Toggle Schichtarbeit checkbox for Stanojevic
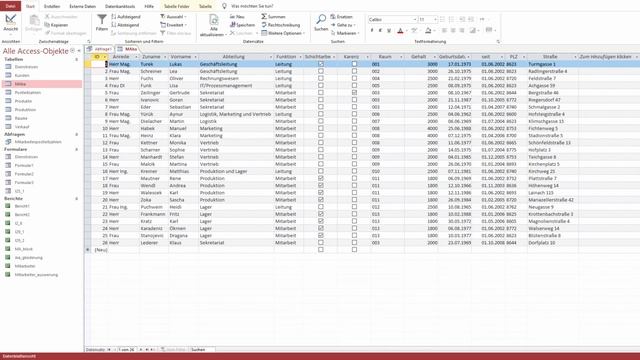 (321, 236)
